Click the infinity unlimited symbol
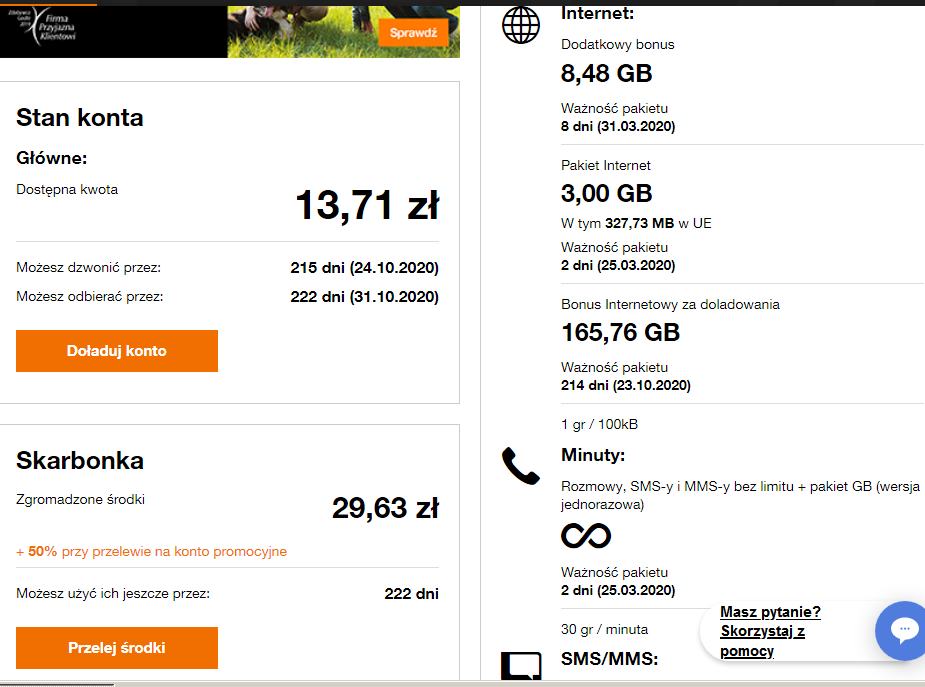This screenshot has width=925, height=687. [x=586, y=536]
